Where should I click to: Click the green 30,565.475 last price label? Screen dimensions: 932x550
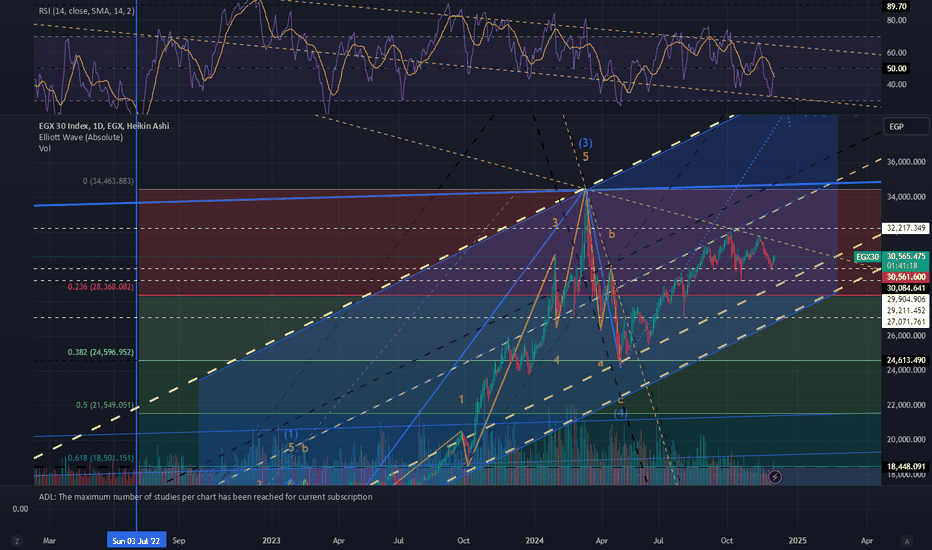pyautogui.click(x=906, y=256)
